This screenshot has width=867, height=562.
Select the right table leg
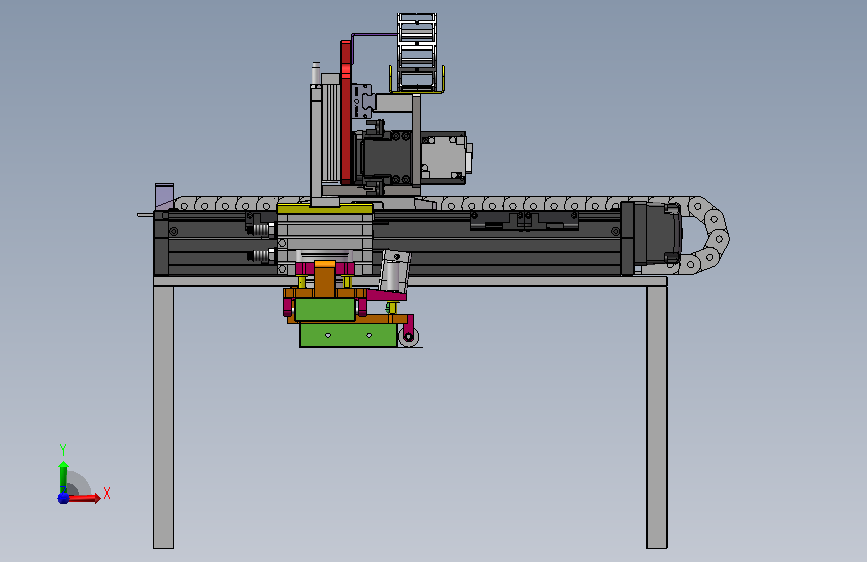pyautogui.click(x=657, y=417)
